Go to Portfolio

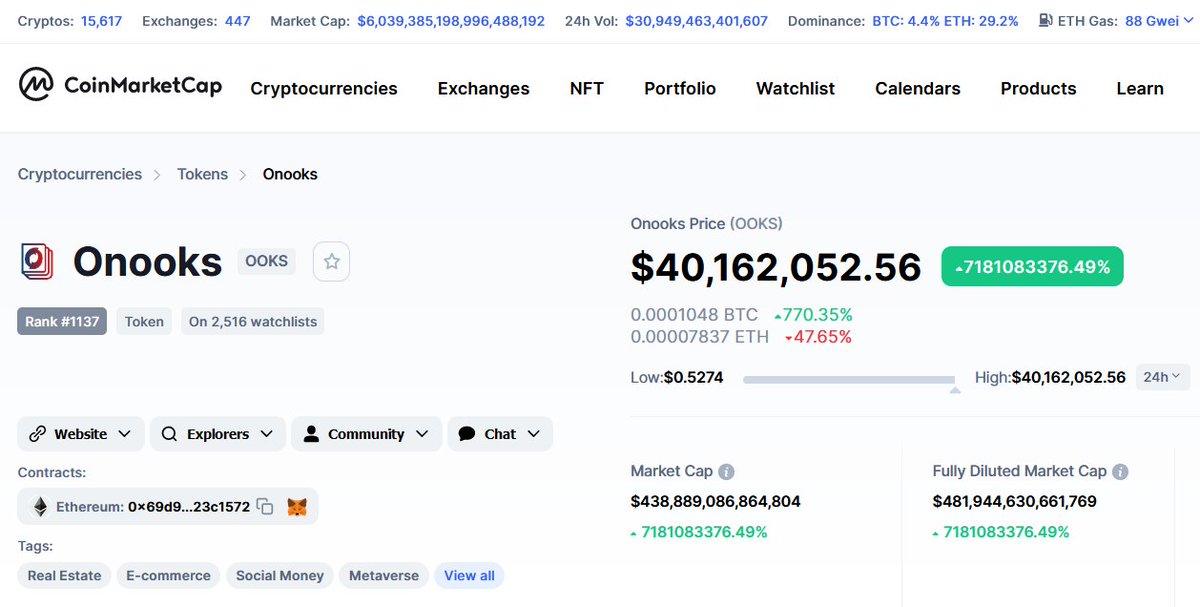click(x=680, y=88)
